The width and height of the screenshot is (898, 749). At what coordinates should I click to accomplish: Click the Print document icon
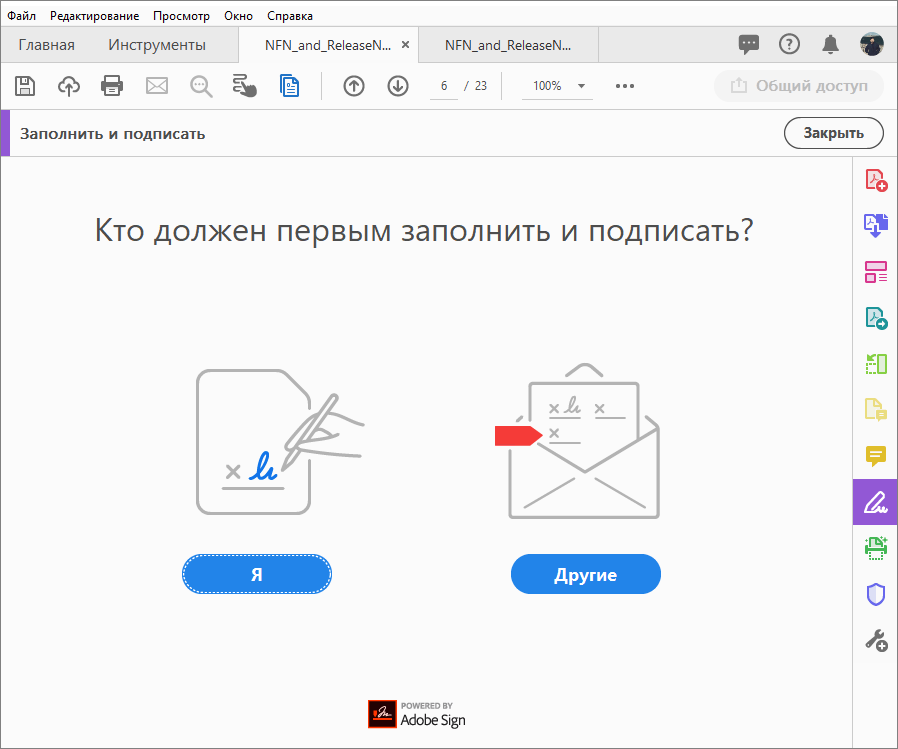[x=112, y=86]
